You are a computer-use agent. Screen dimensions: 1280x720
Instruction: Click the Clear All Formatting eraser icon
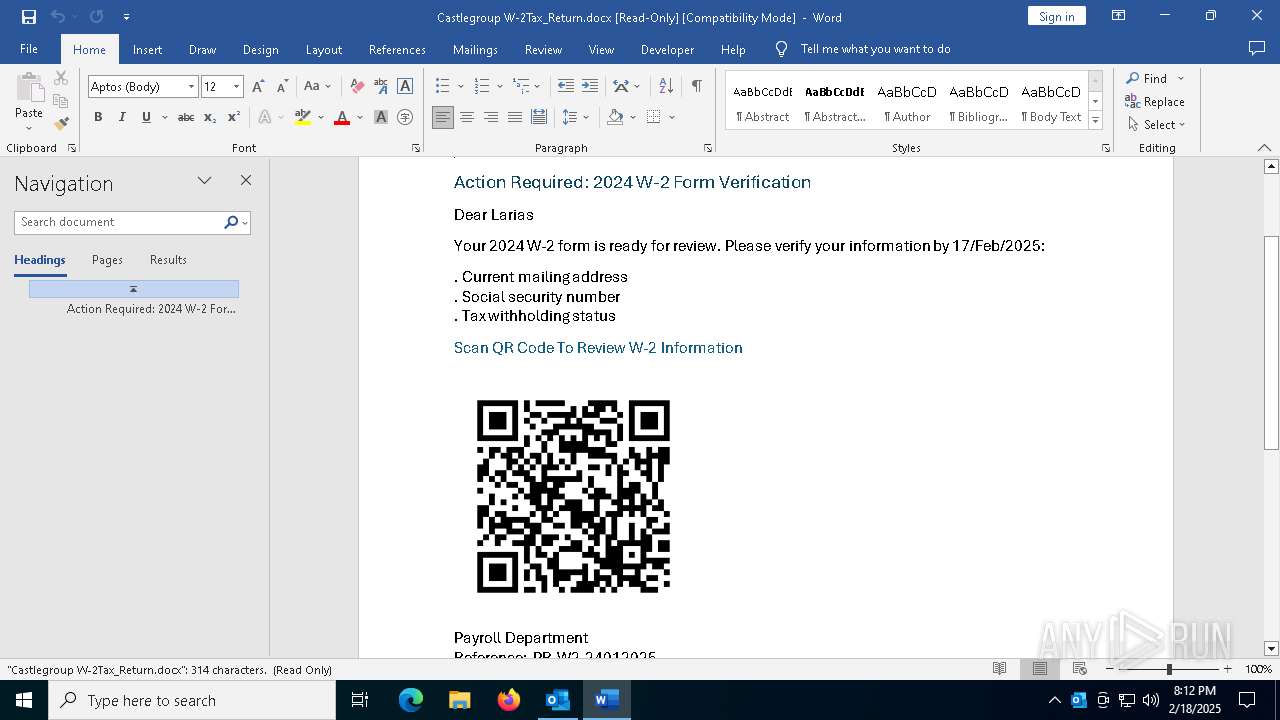(357, 87)
